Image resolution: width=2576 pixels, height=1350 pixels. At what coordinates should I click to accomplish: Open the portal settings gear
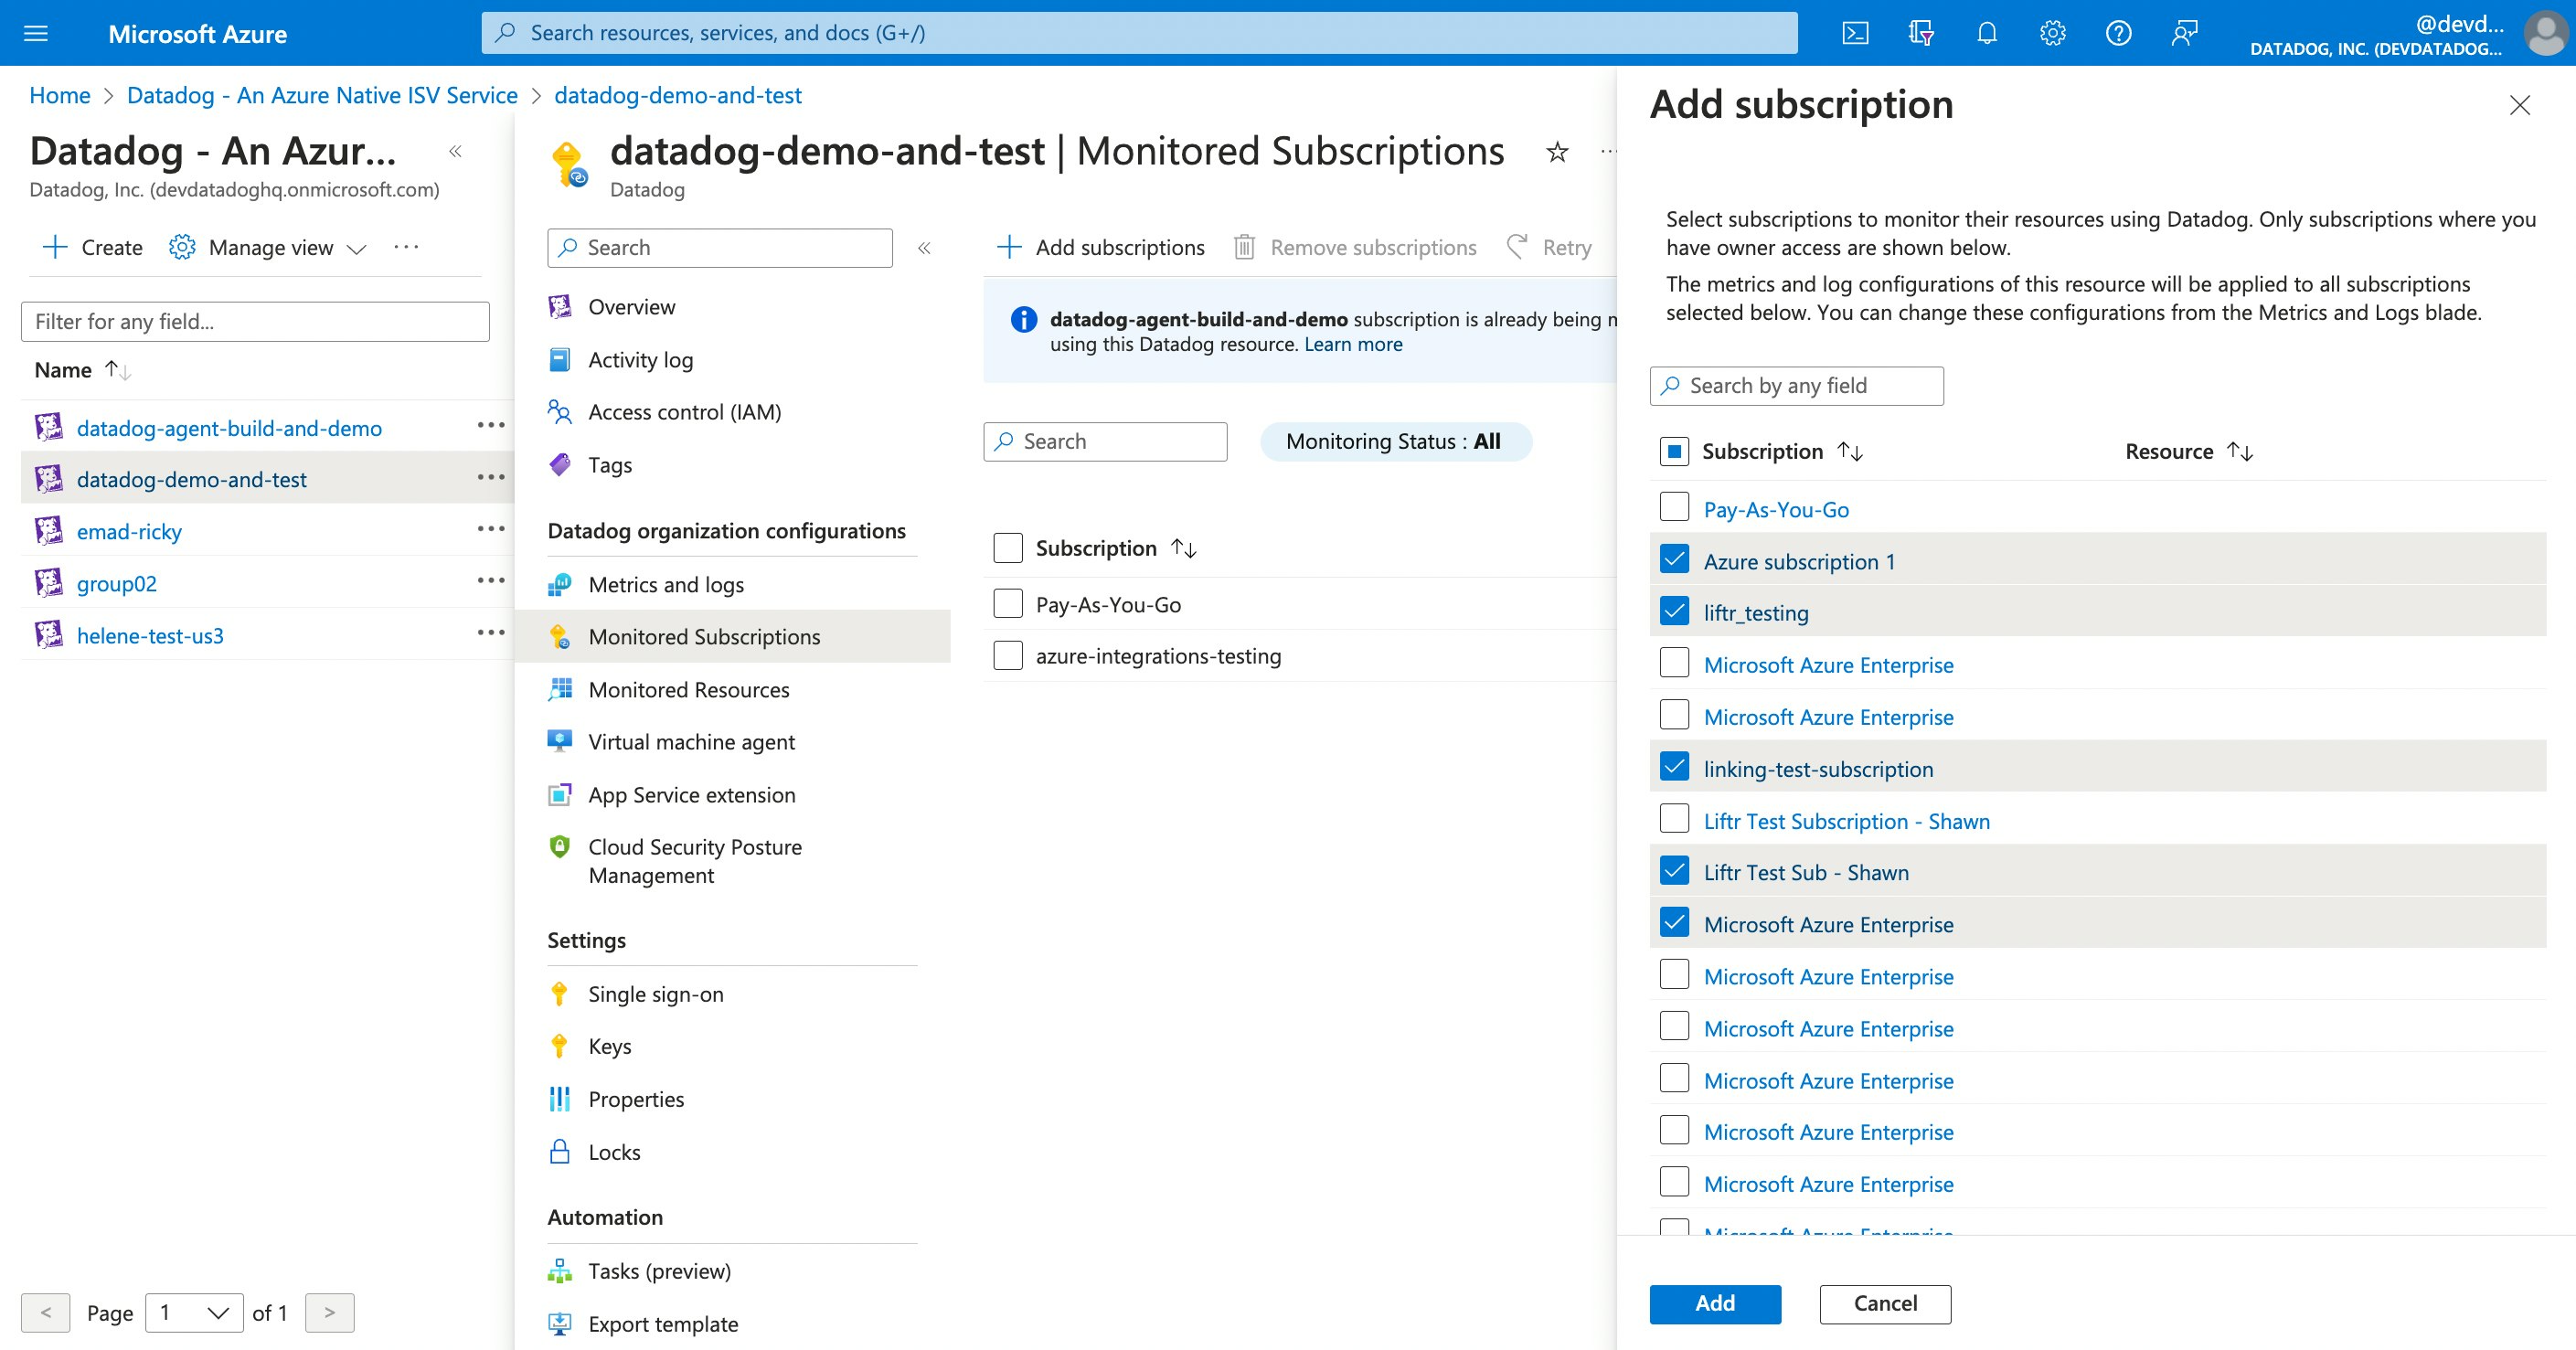tap(2052, 32)
